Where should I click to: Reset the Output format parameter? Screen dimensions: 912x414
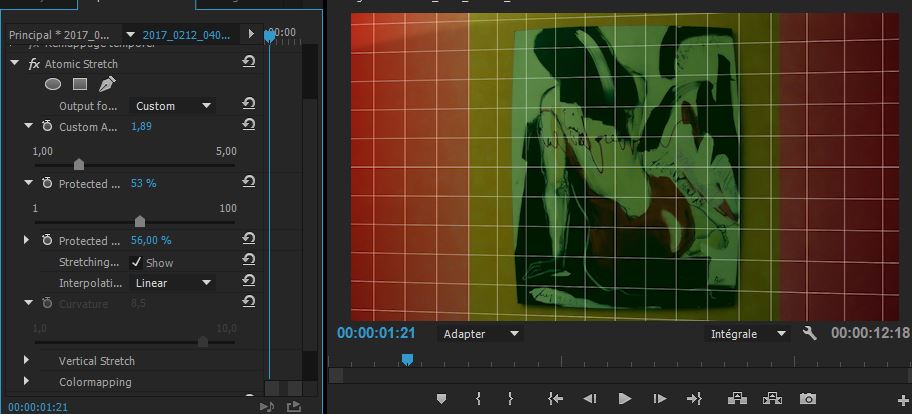pos(248,104)
